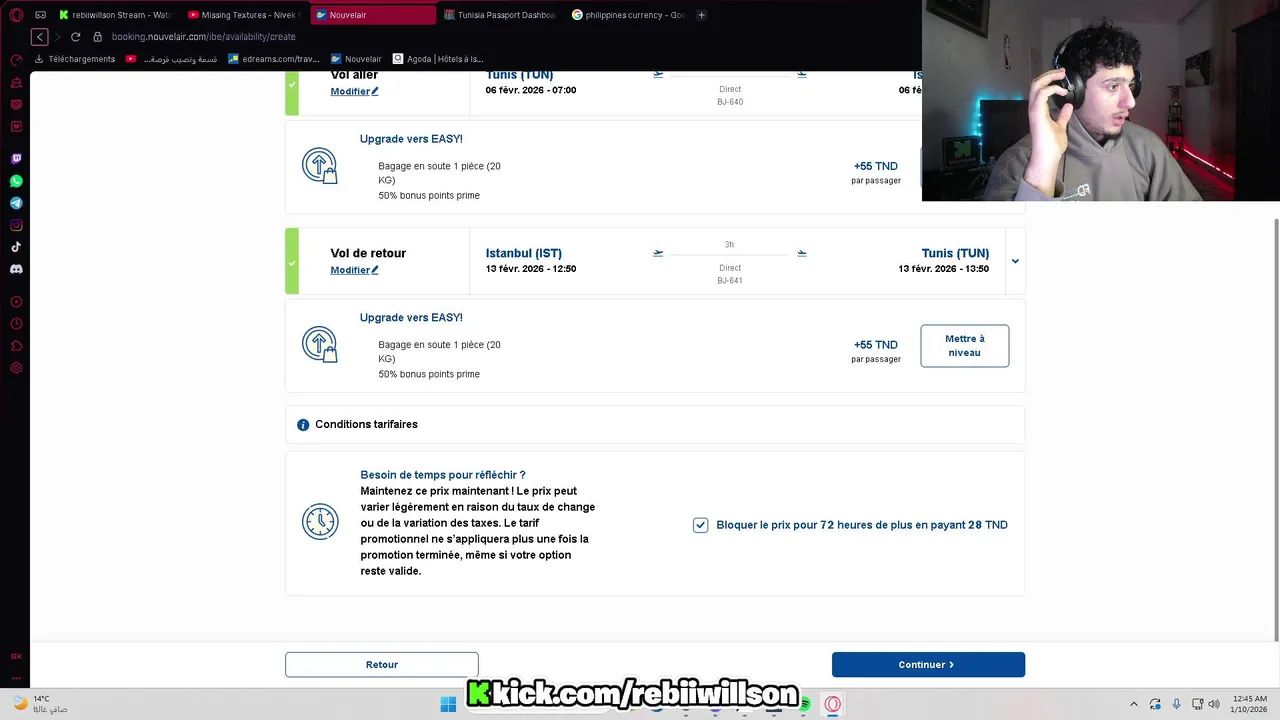Click Istanbul (IST) departure text
This screenshot has width=1280, height=720.
coord(523,253)
